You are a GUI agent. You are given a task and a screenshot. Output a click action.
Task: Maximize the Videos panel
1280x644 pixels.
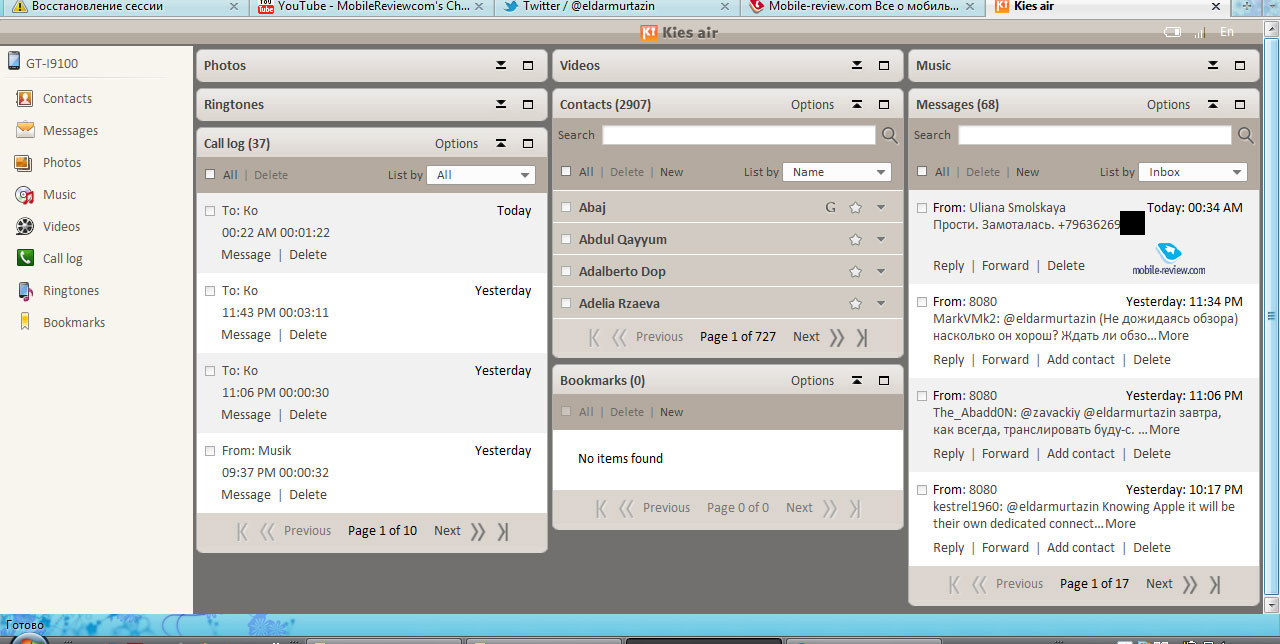[884, 65]
